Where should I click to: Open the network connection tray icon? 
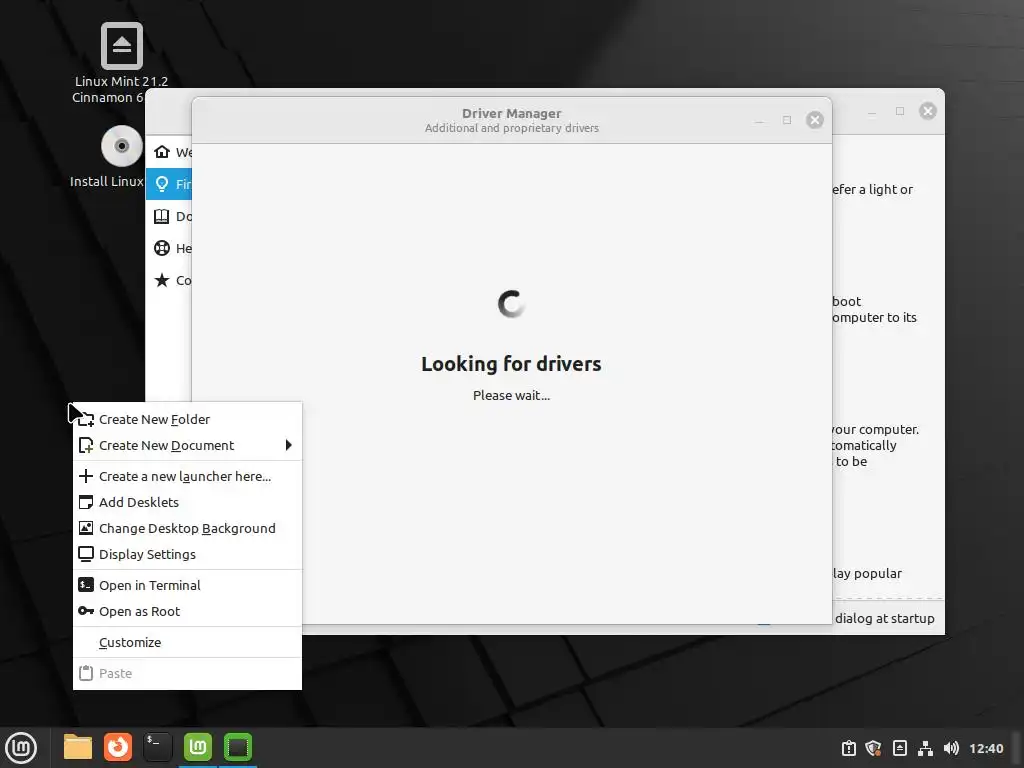[x=925, y=748]
